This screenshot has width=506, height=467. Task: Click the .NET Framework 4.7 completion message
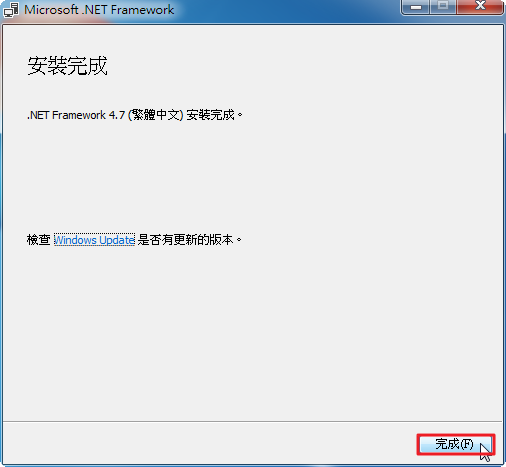coord(135,115)
